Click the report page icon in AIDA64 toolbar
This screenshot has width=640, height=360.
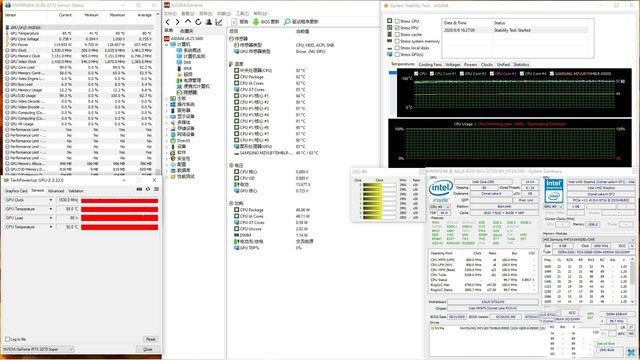(x=234, y=22)
